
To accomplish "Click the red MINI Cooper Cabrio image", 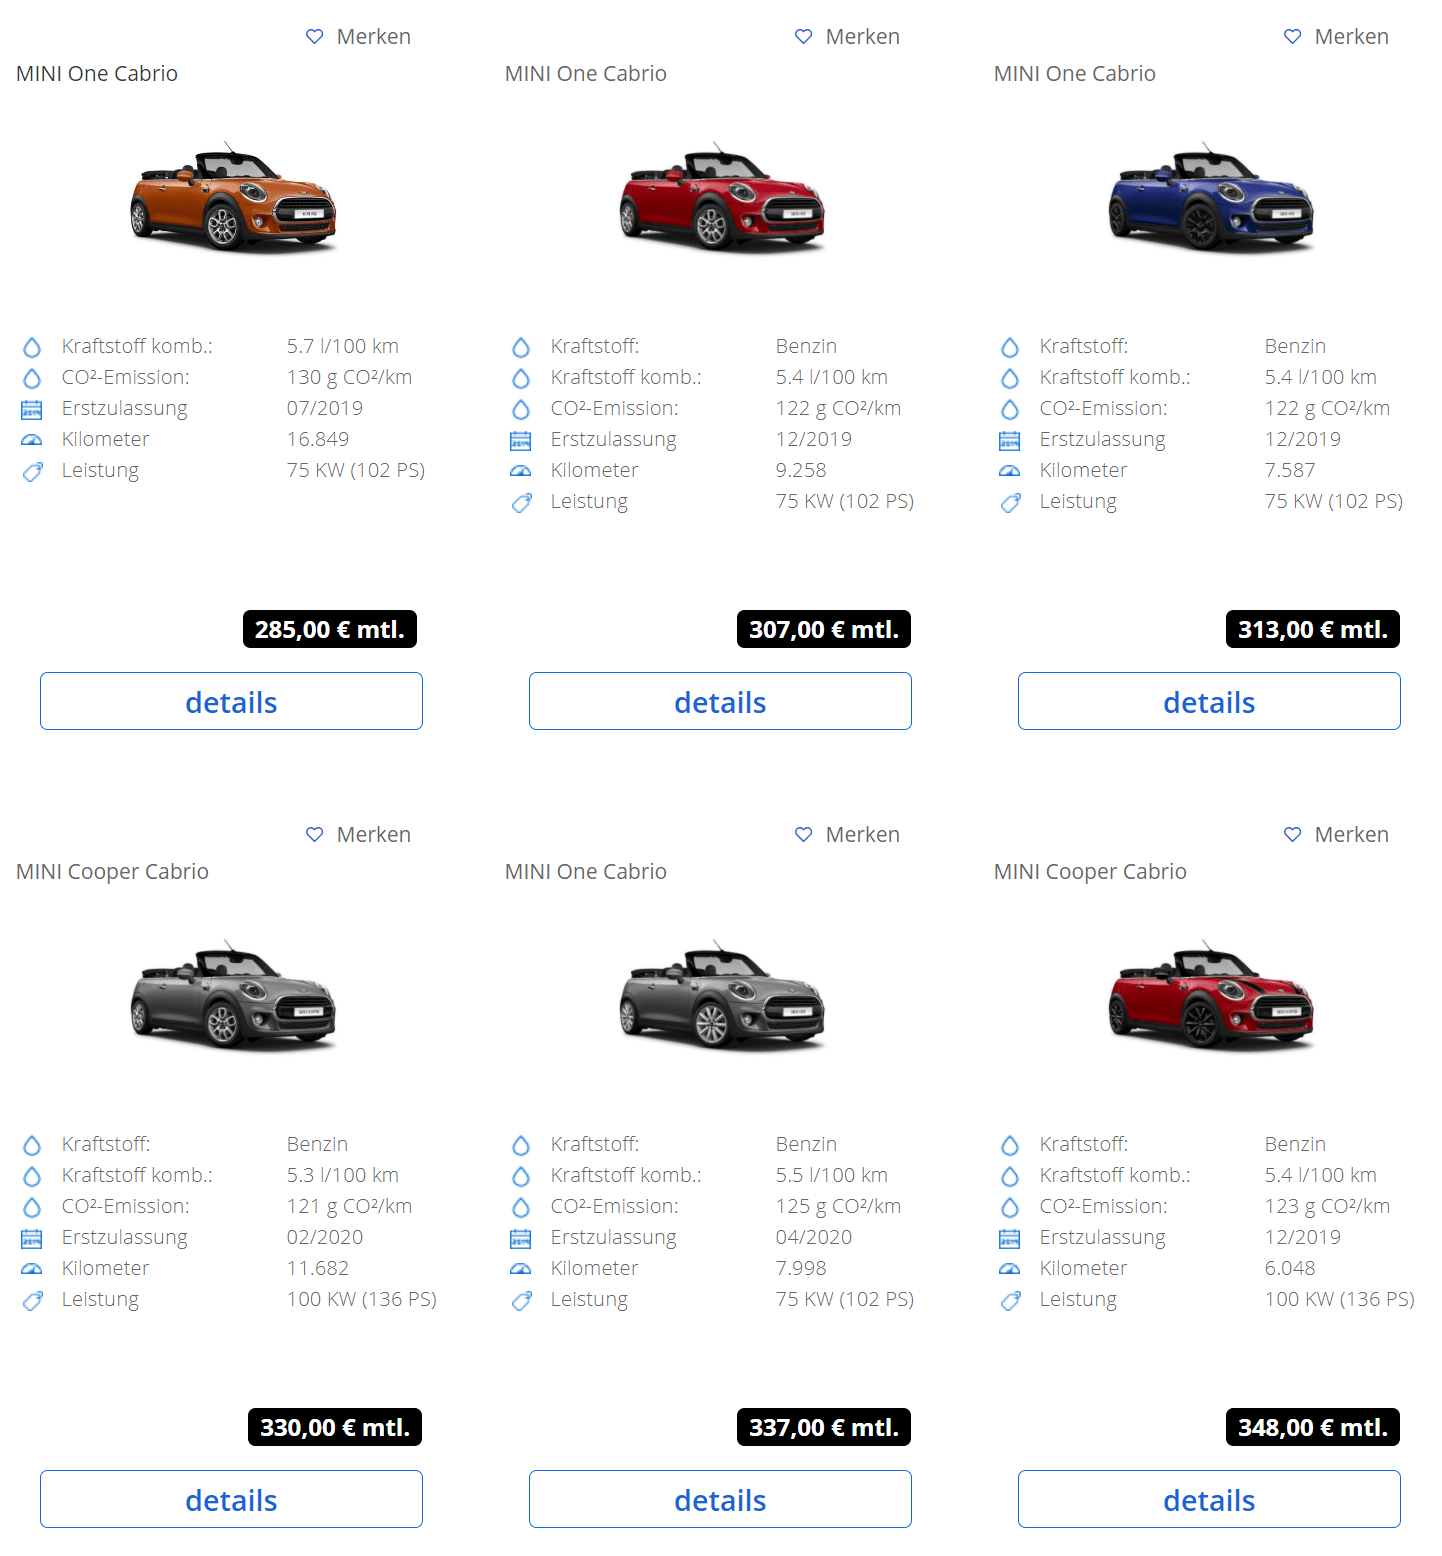I will coord(1211,995).
